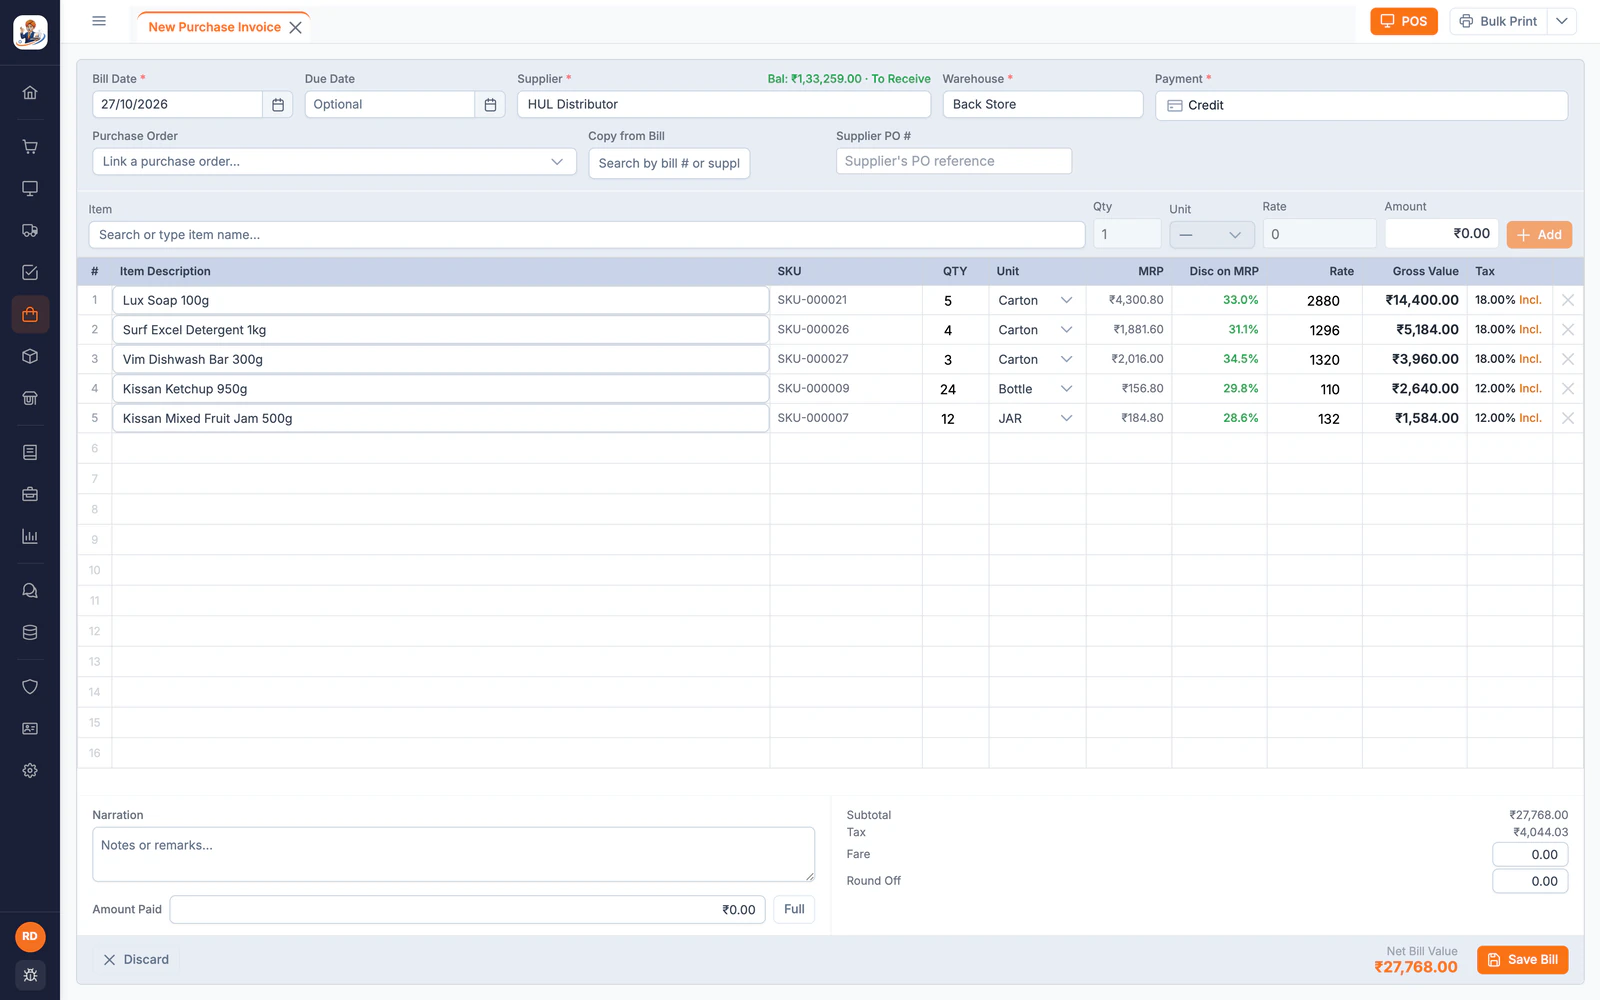Delete the Kissan Ketchup 950g row
Image resolution: width=1600 pixels, height=1000 pixels.
click(x=1568, y=389)
